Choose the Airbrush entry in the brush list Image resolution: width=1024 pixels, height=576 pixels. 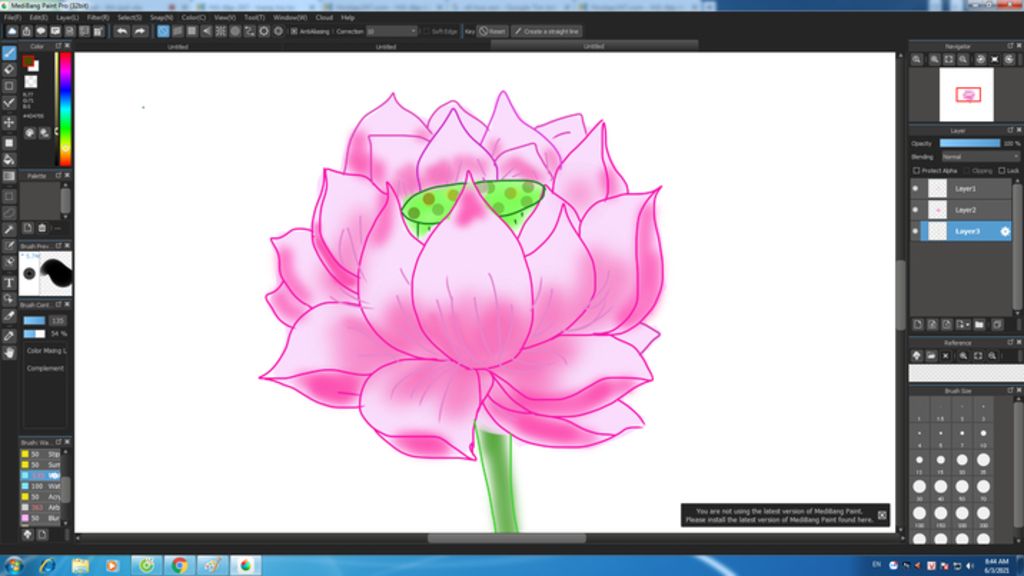(42, 507)
